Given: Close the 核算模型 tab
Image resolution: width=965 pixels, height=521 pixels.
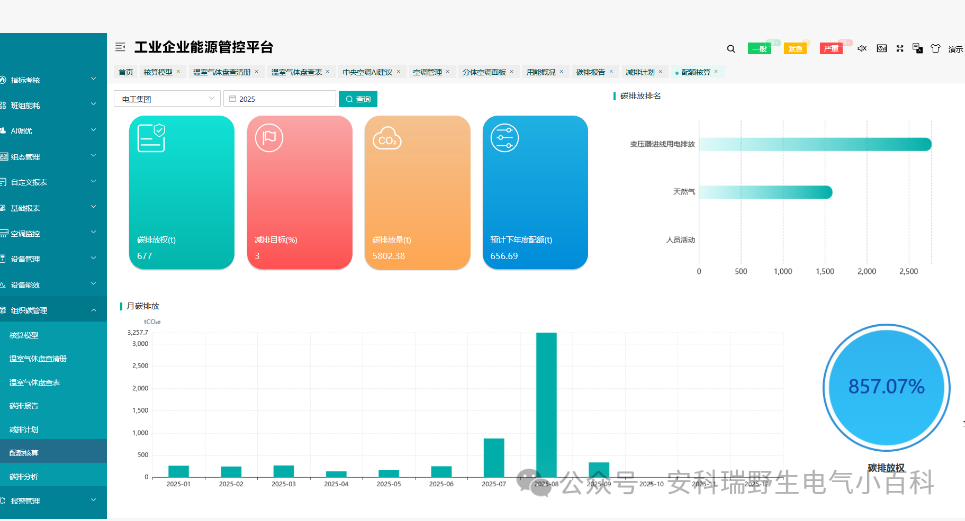Looking at the screenshot, I should click(x=178, y=71).
